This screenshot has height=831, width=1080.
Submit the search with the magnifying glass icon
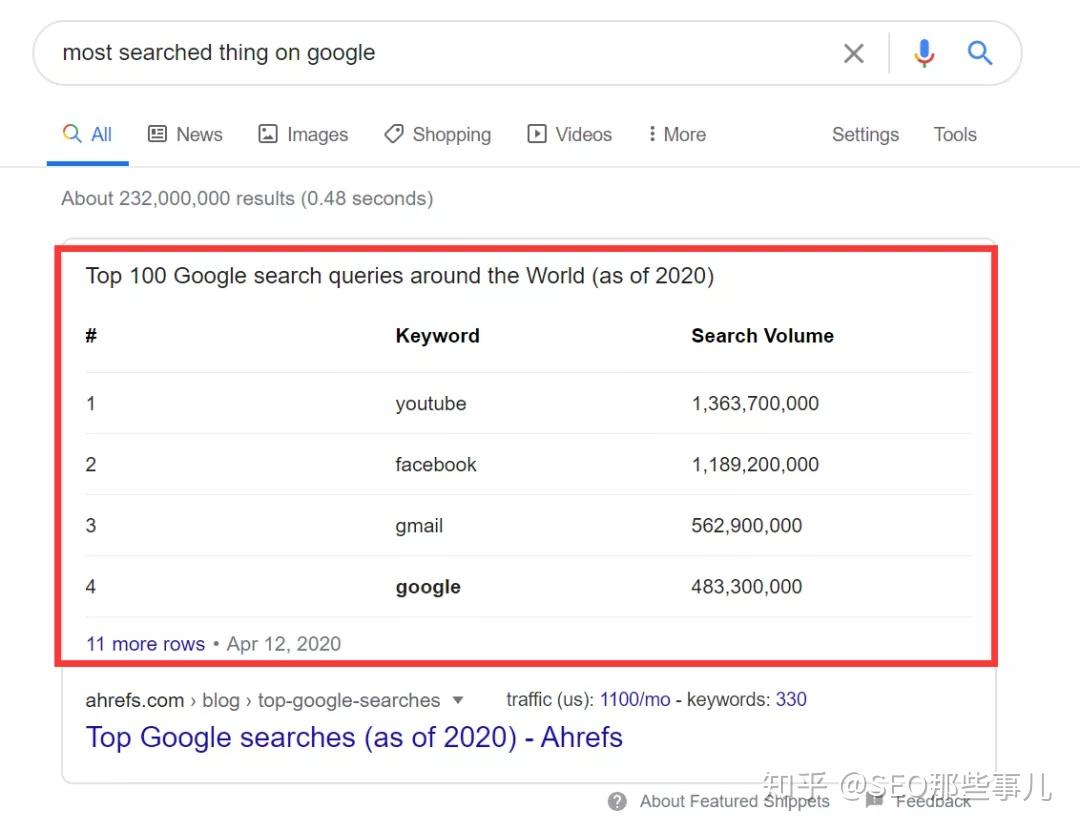pyautogui.click(x=979, y=52)
